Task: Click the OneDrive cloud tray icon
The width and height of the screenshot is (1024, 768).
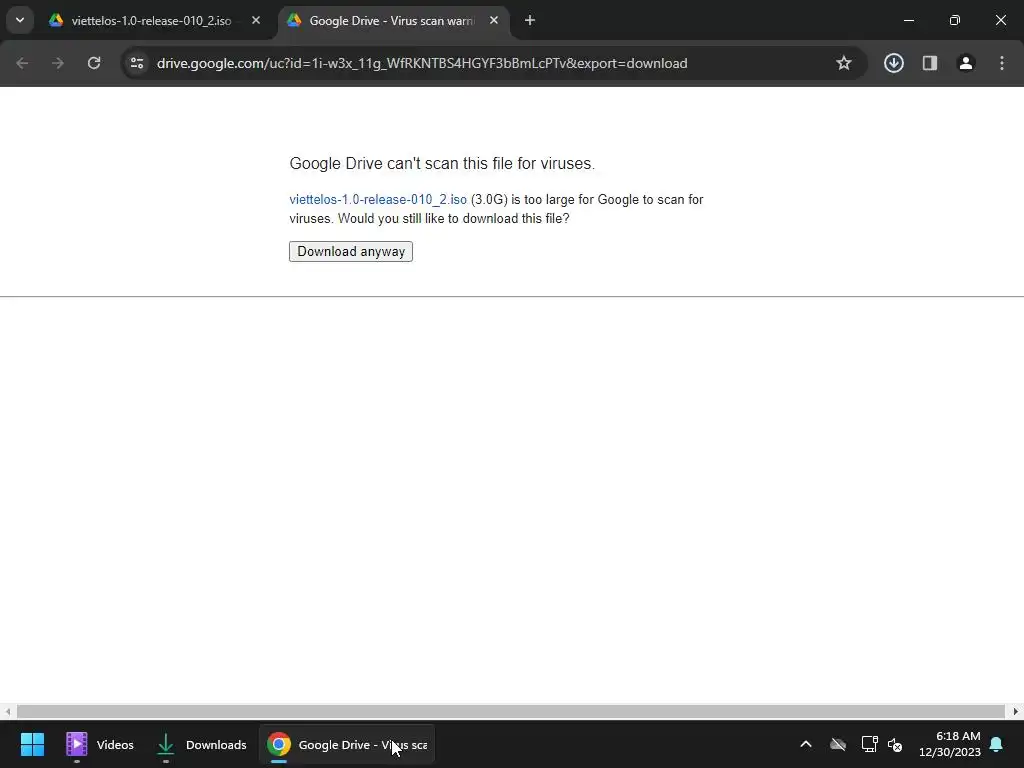Action: 838,744
